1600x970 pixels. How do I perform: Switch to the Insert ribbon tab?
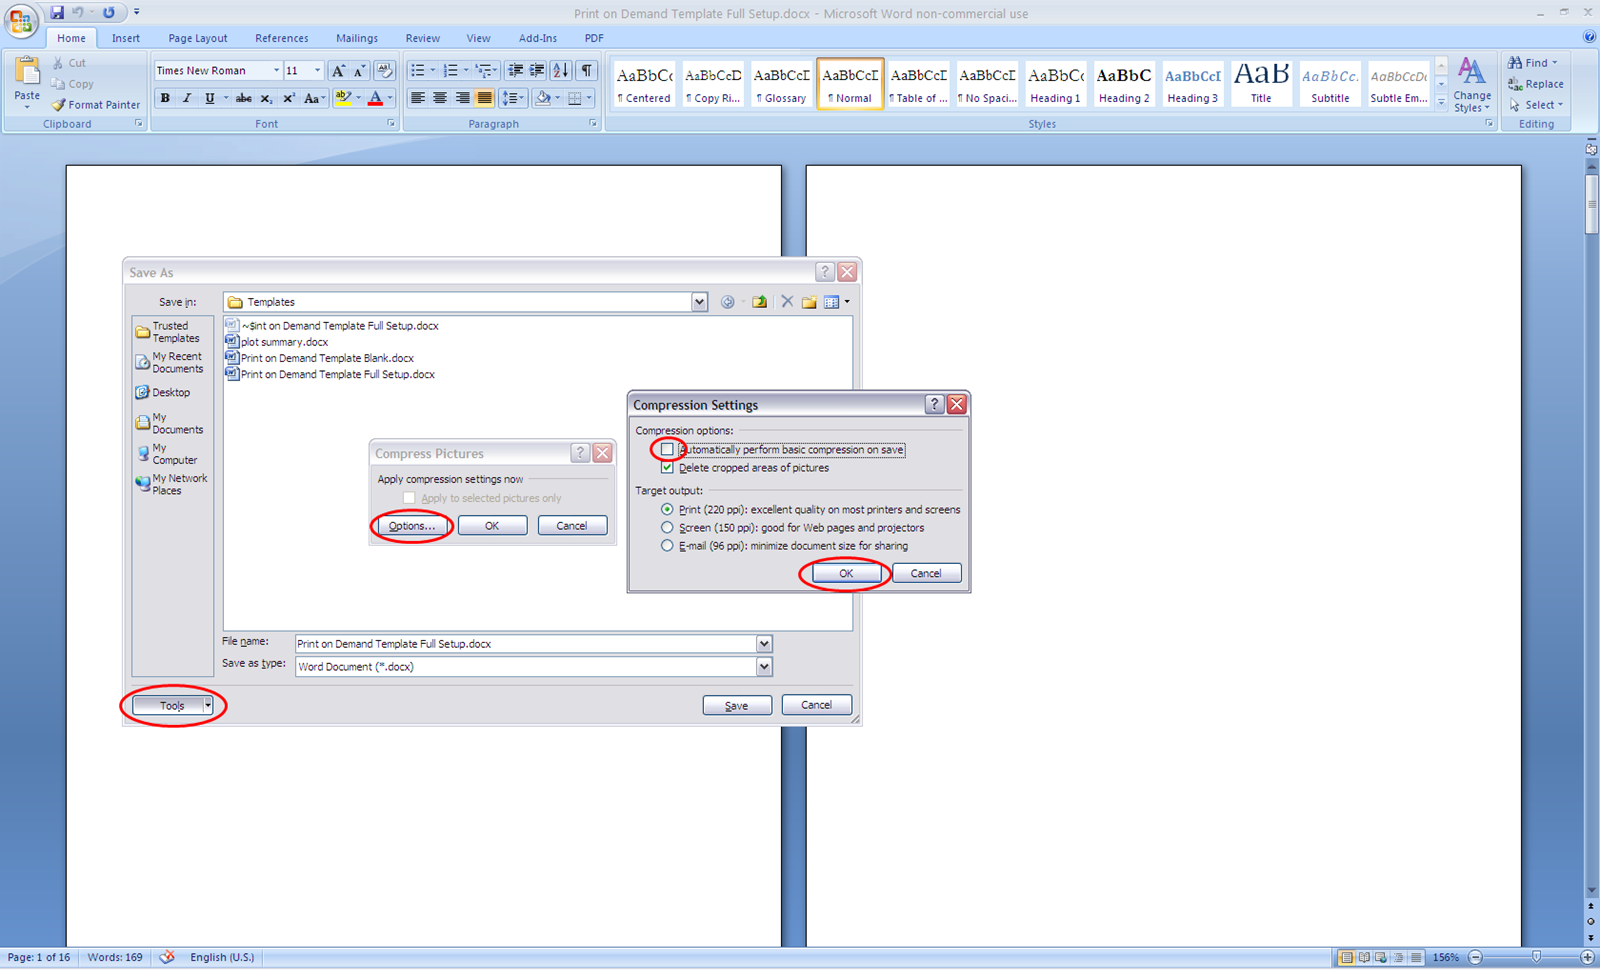pyautogui.click(x=125, y=38)
